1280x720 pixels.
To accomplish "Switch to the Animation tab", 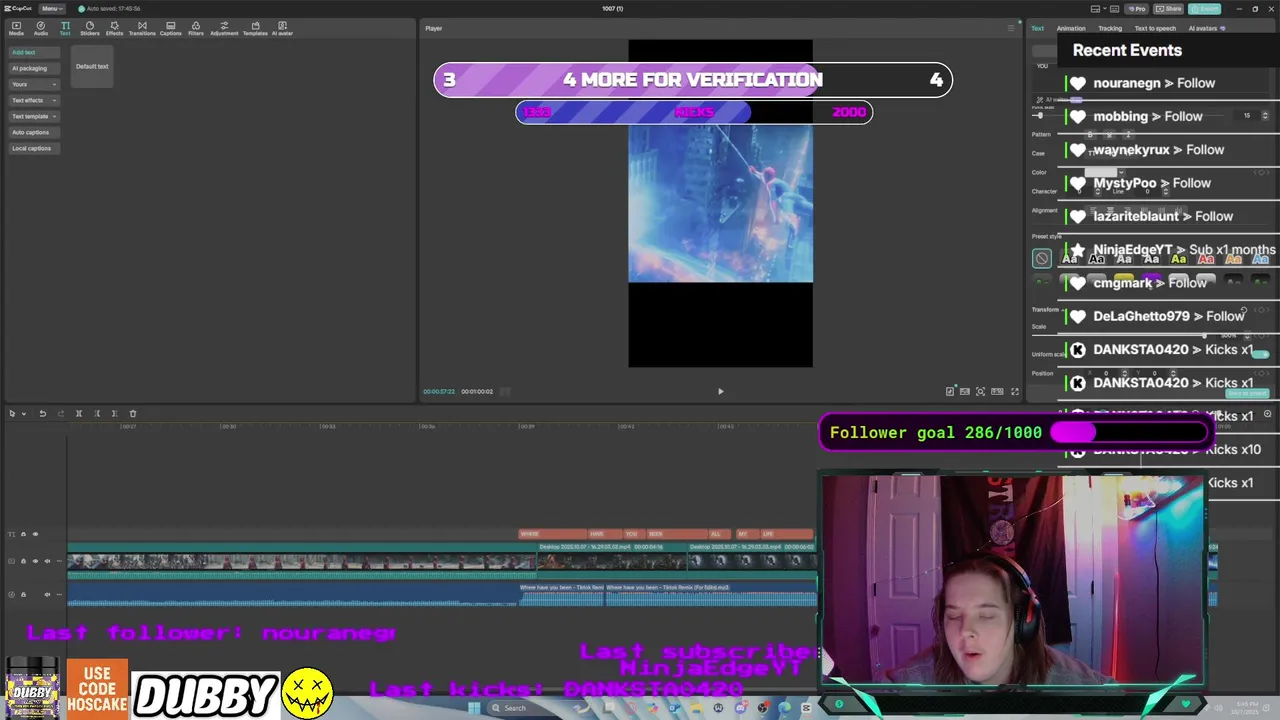I will (1071, 28).
